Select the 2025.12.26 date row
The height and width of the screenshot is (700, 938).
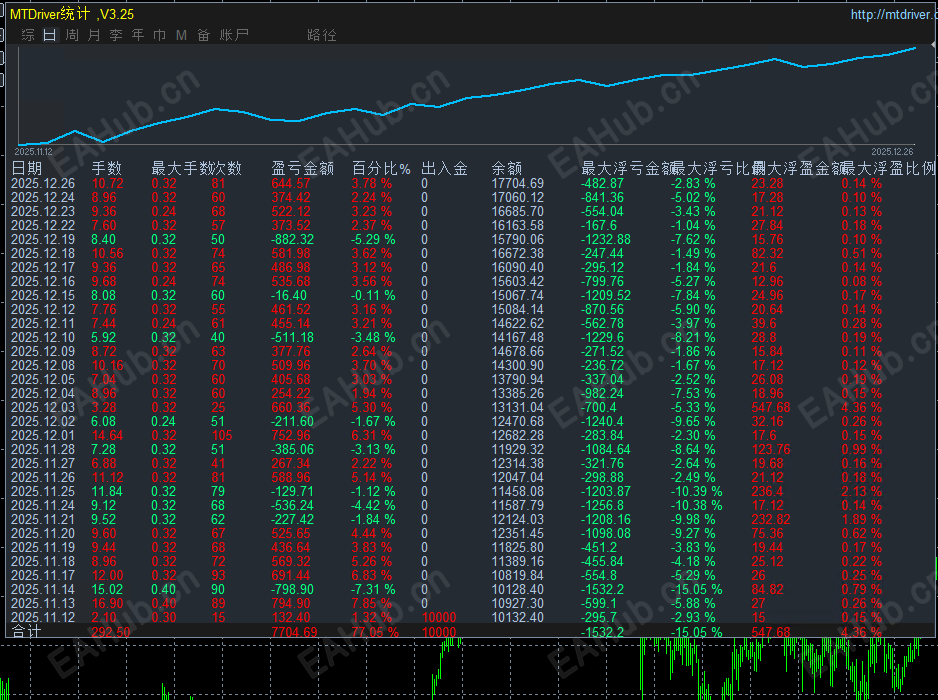click(43, 183)
